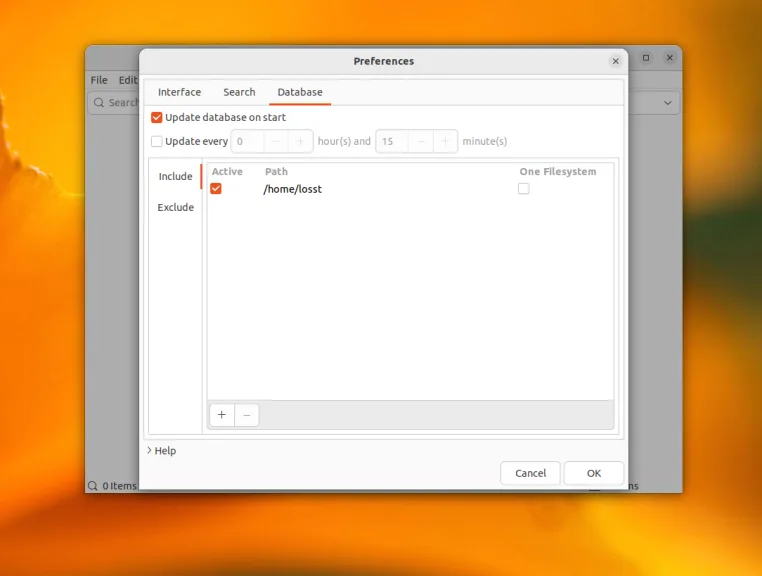Decrease the hours value with minus stepper
The width and height of the screenshot is (762, 576).
[x=276, y=141]
